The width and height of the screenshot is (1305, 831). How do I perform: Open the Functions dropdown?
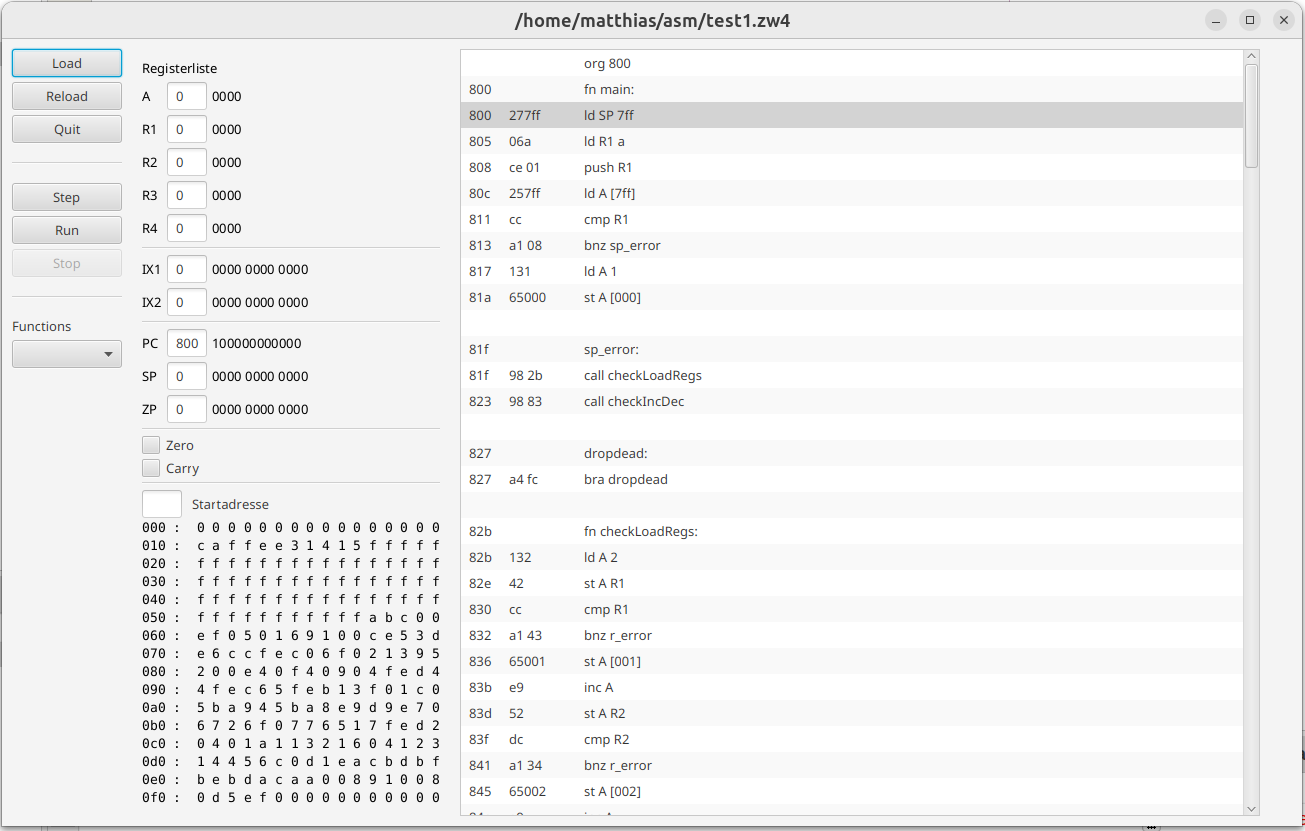tap(67, 354)
